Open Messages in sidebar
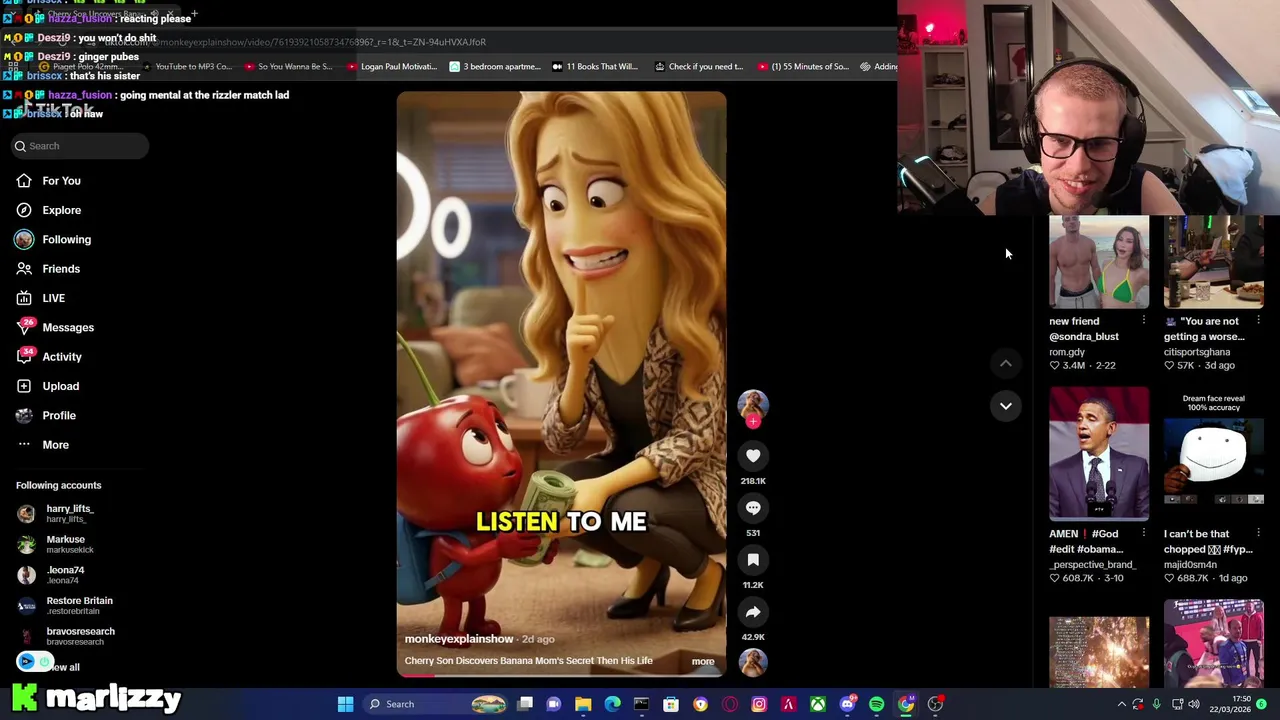Image resolution: width=1280 pixels, height=720 pixels. [x=55, y=327]
